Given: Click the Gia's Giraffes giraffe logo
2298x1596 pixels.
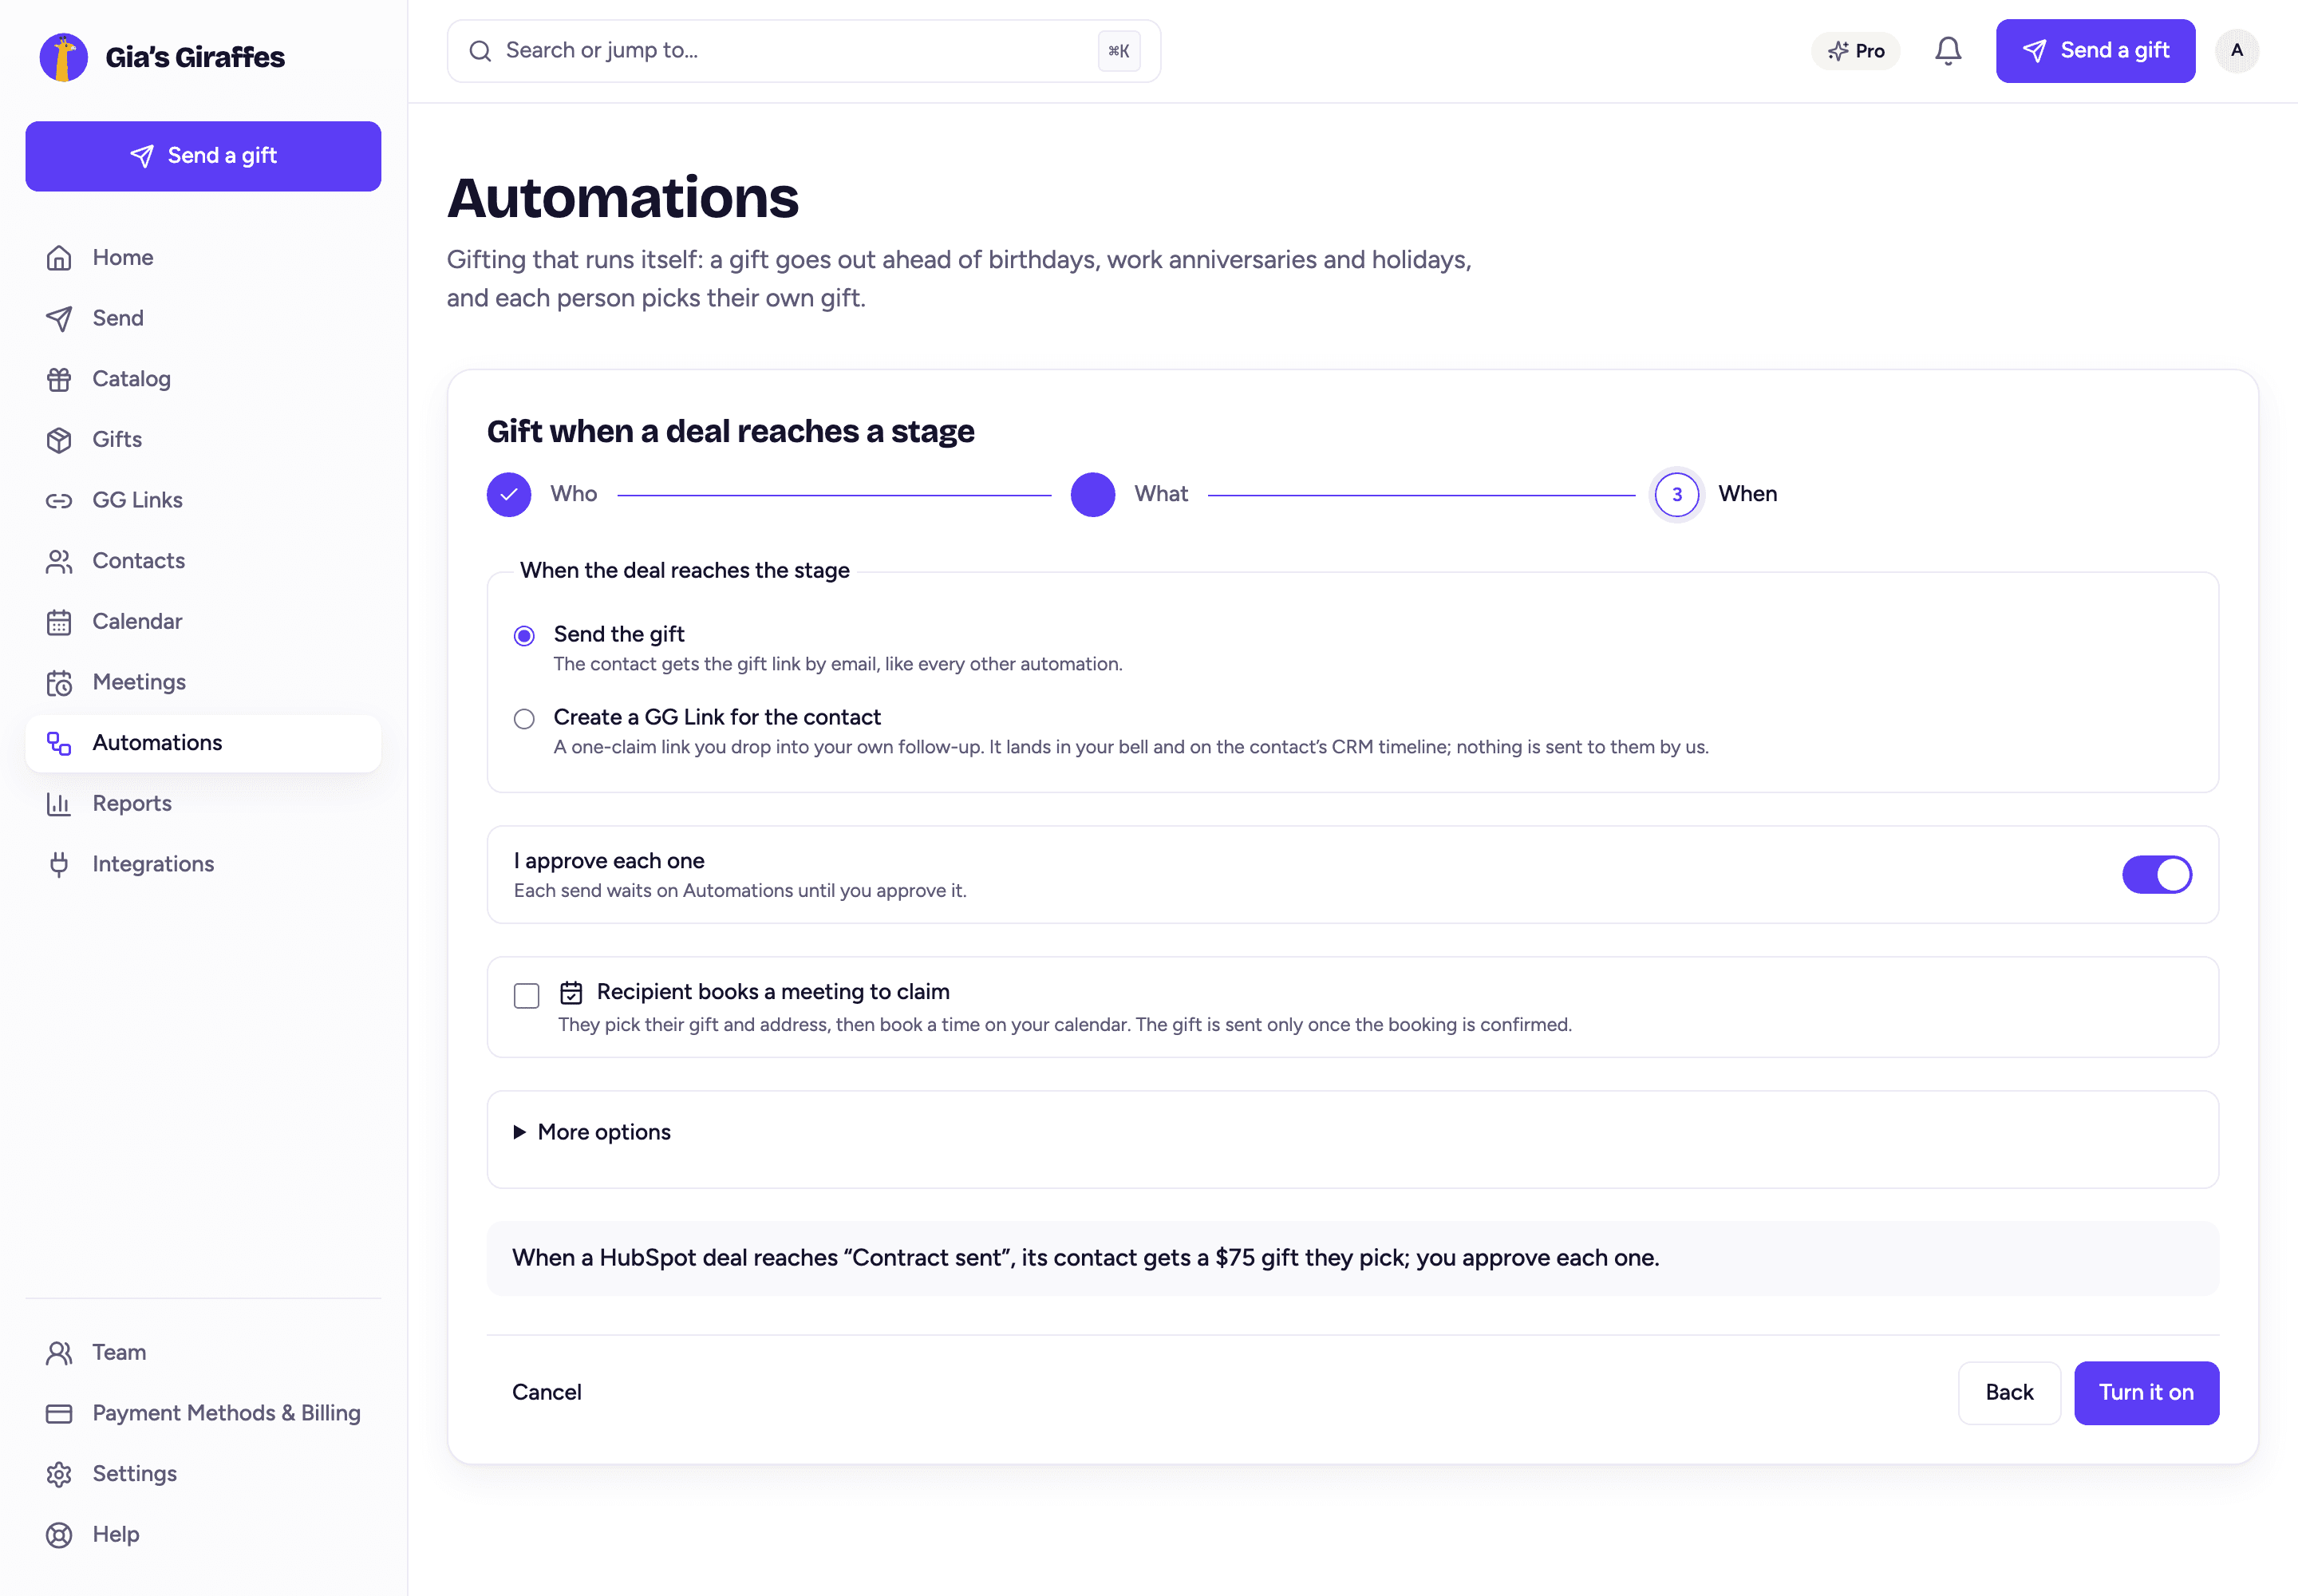Looking at the screenshot, I should click(x=64, y=57).
